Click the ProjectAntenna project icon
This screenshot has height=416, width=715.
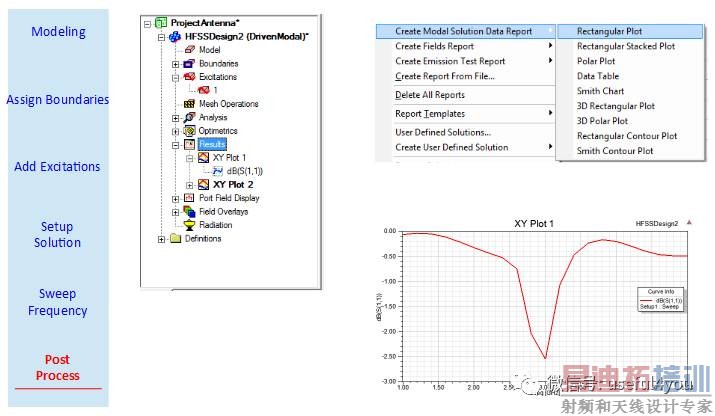pyautogui.click(x=161, y=23)
